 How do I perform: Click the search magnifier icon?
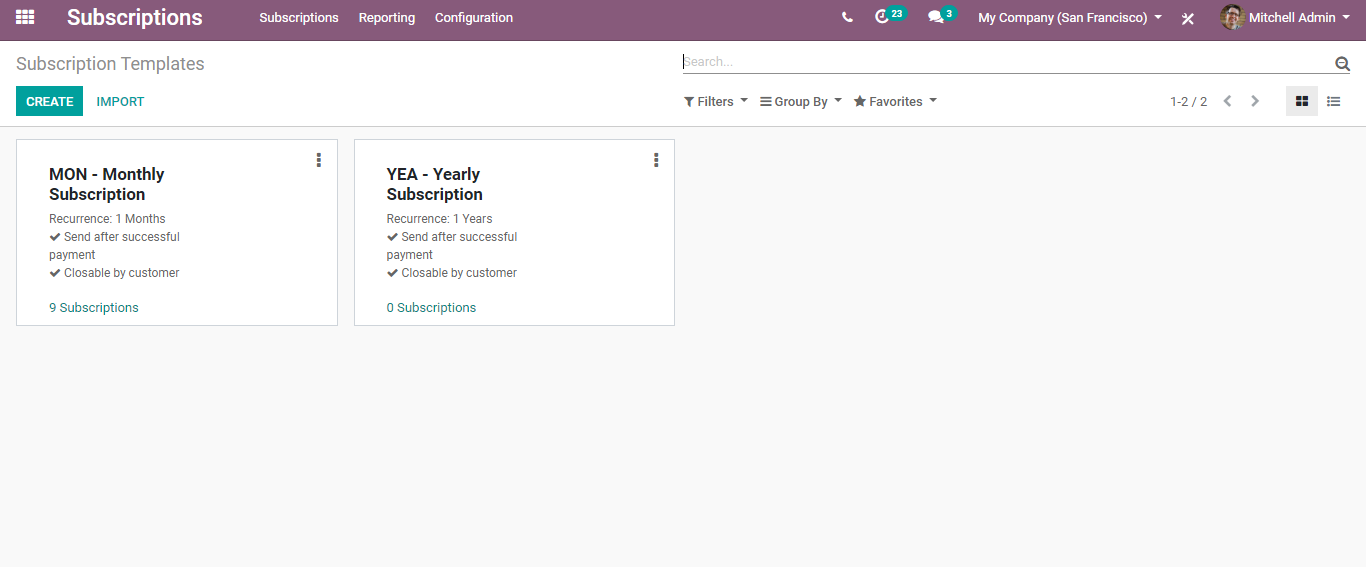[x=1342, y=64]
